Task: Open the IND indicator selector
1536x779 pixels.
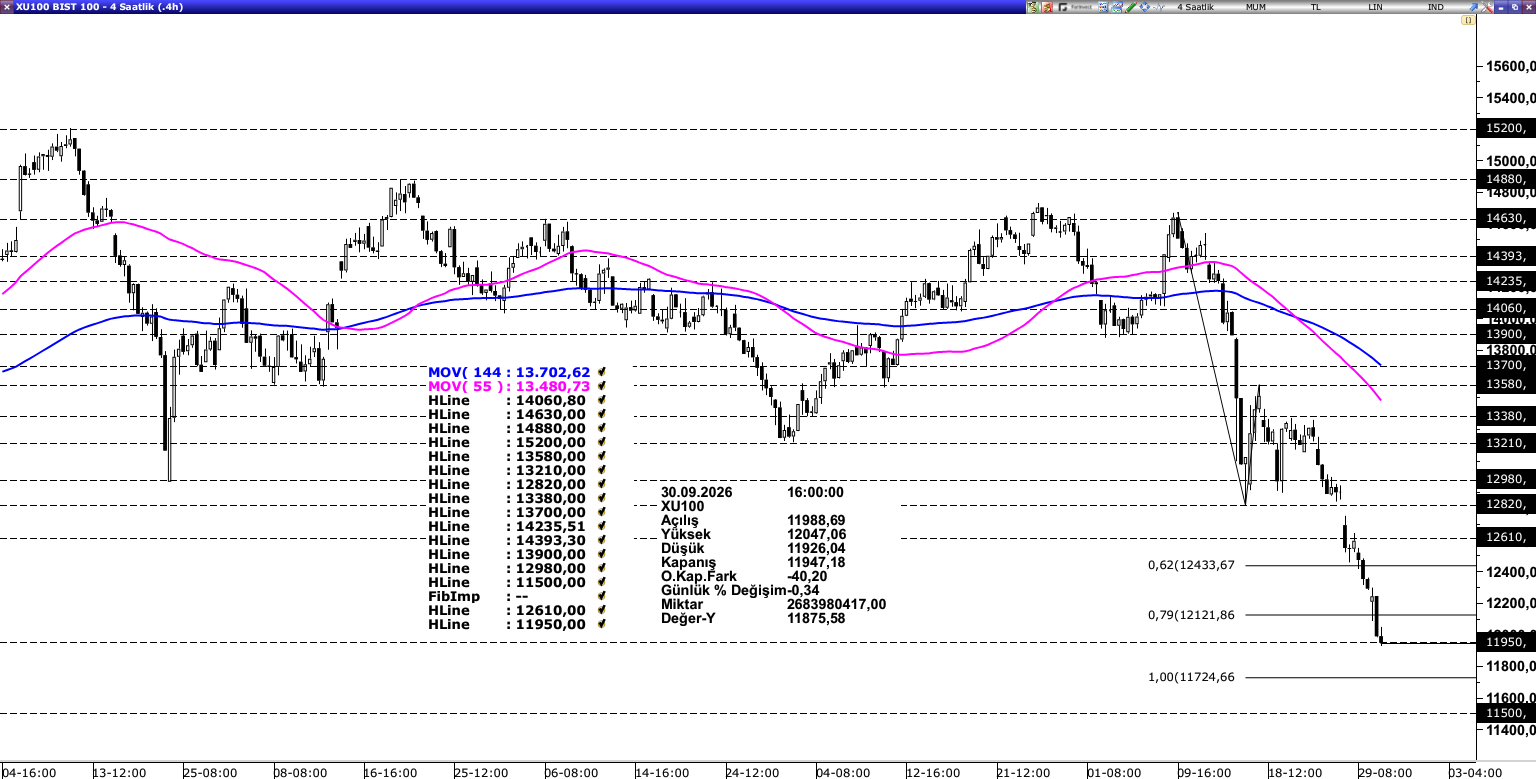Action: [1436, 7]
